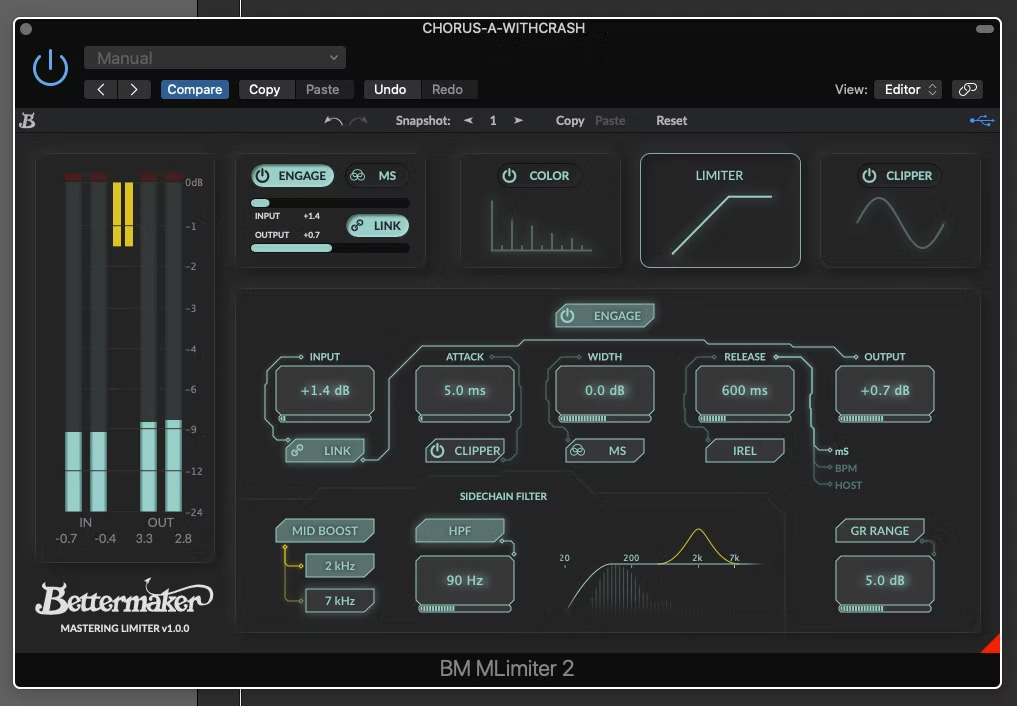Open the CLIPPER sine wave display

[x=900, y=223]
